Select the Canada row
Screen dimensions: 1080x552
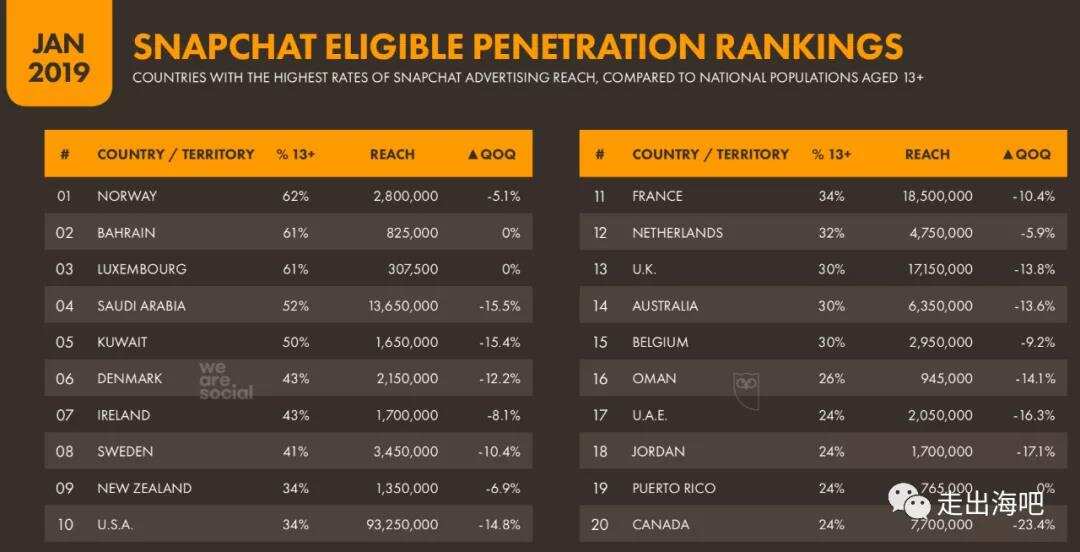coord(822,525)
